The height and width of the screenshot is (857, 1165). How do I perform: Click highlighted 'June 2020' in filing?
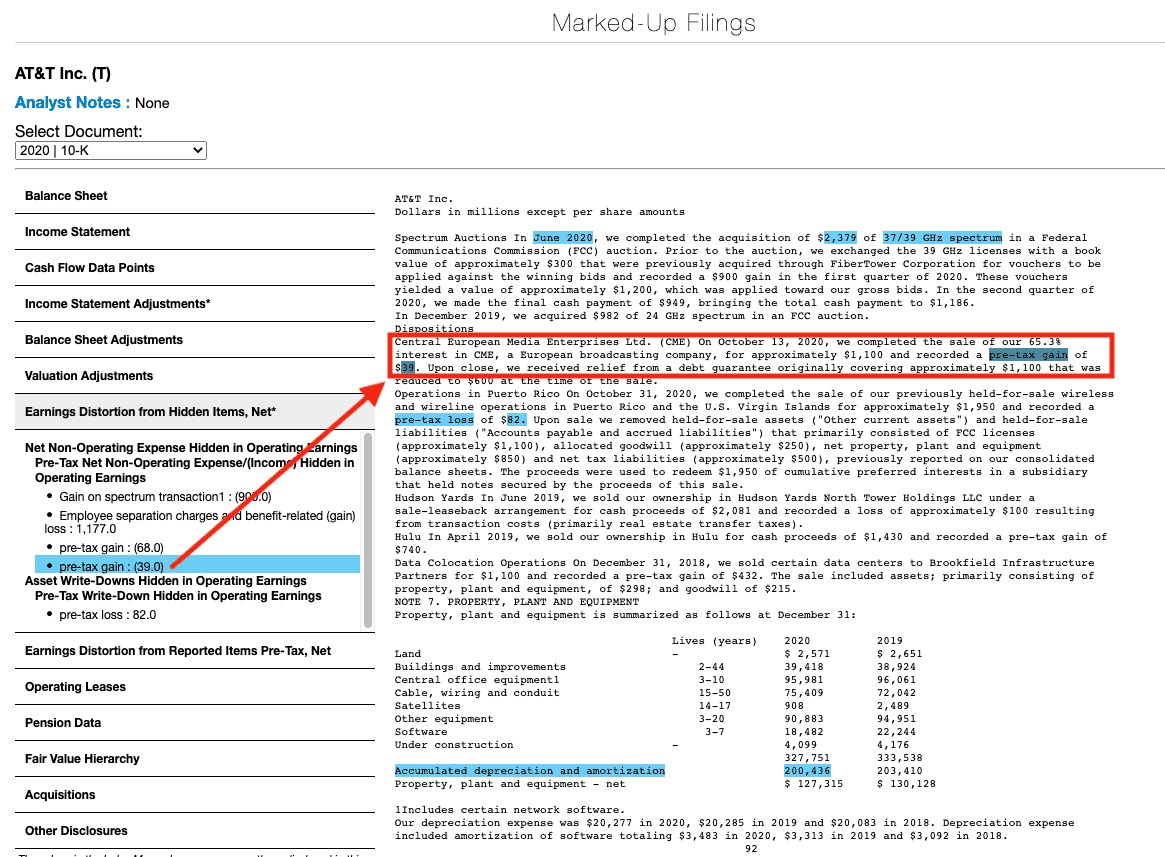click(x=563, y=238)
